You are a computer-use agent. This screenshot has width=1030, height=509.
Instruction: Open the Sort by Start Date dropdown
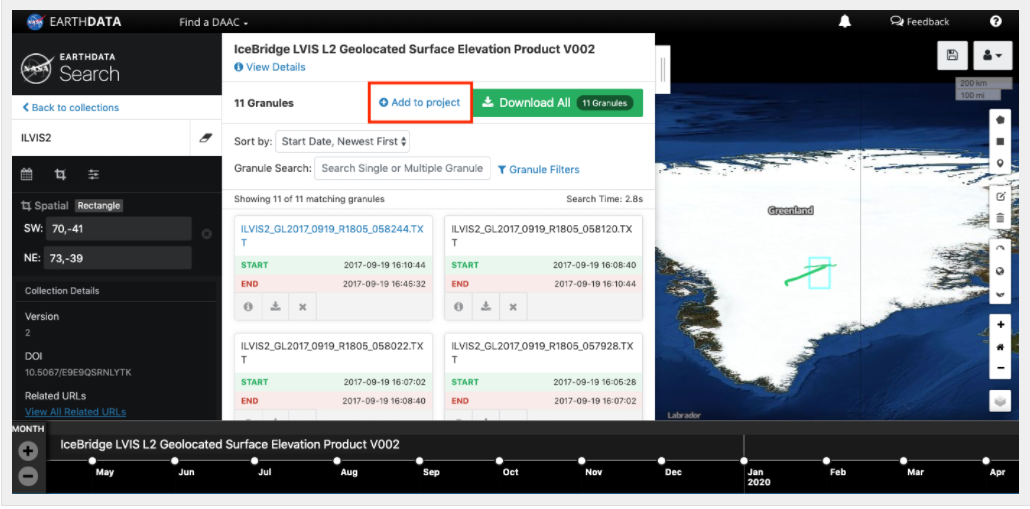[342, 141]
